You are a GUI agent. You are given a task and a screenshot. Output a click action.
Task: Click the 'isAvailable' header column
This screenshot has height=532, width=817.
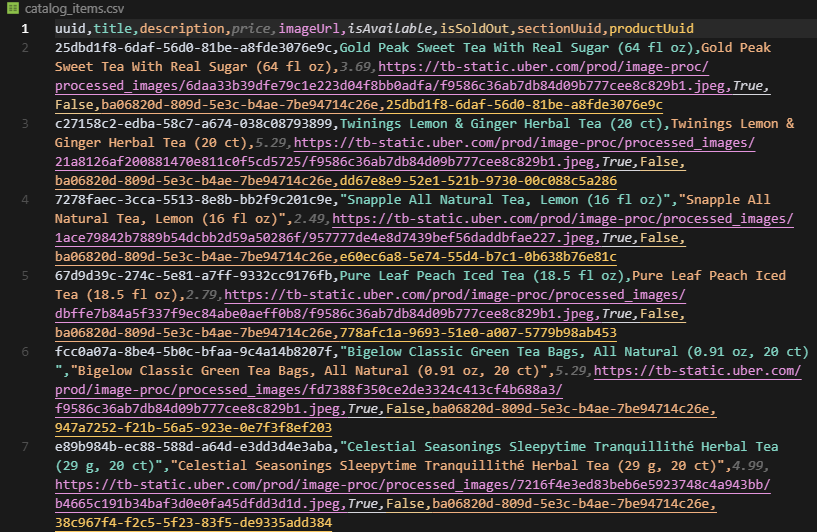click(390, 29)
